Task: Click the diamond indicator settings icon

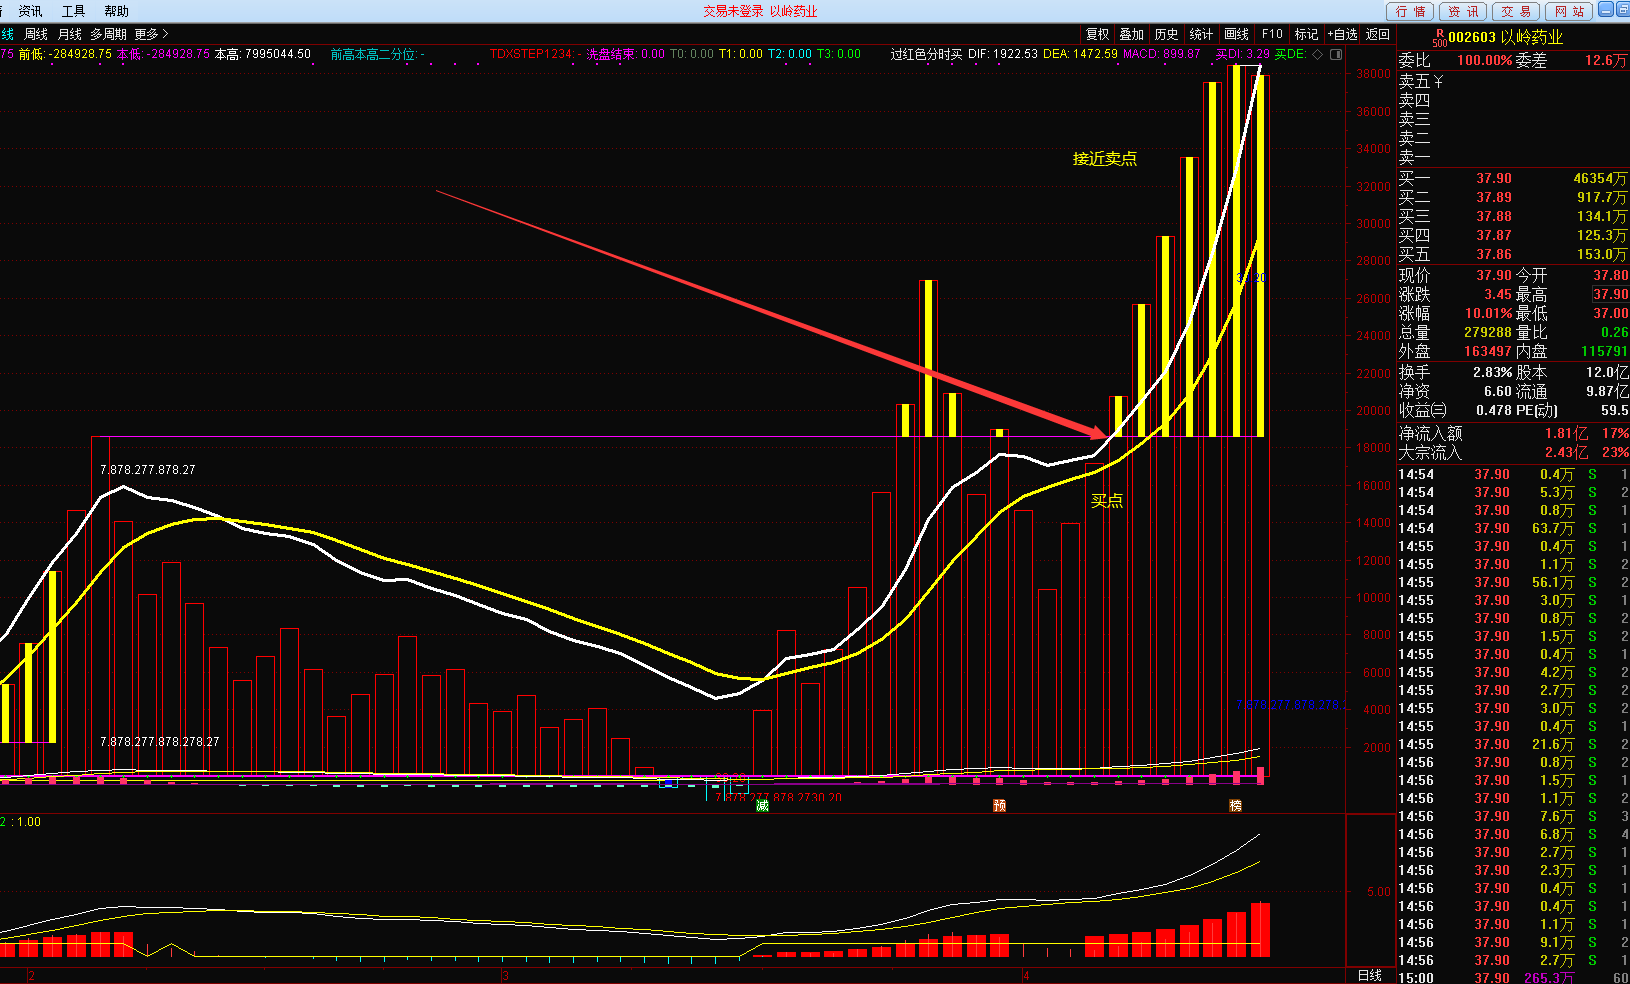Action: [1317, 54]
